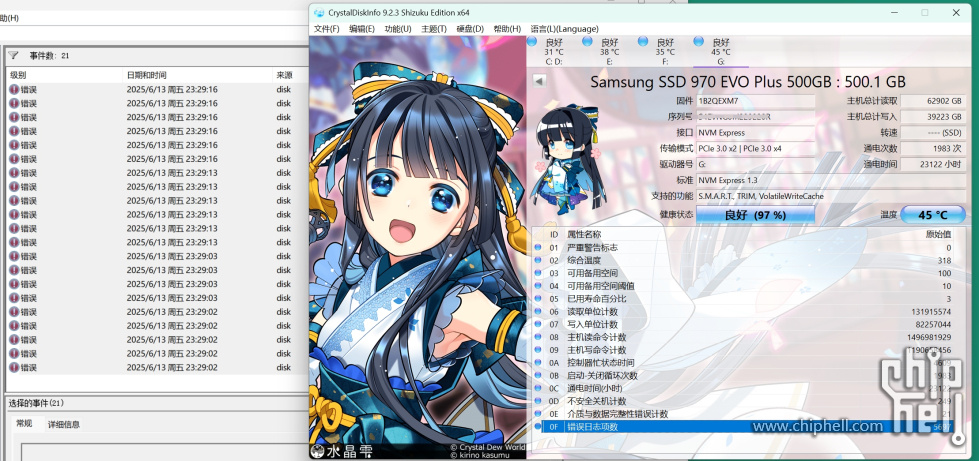Click the interface field NVM Express
The width and height of the screenshot is (979, 461).
pyautogui.click(x=755, y=132)
